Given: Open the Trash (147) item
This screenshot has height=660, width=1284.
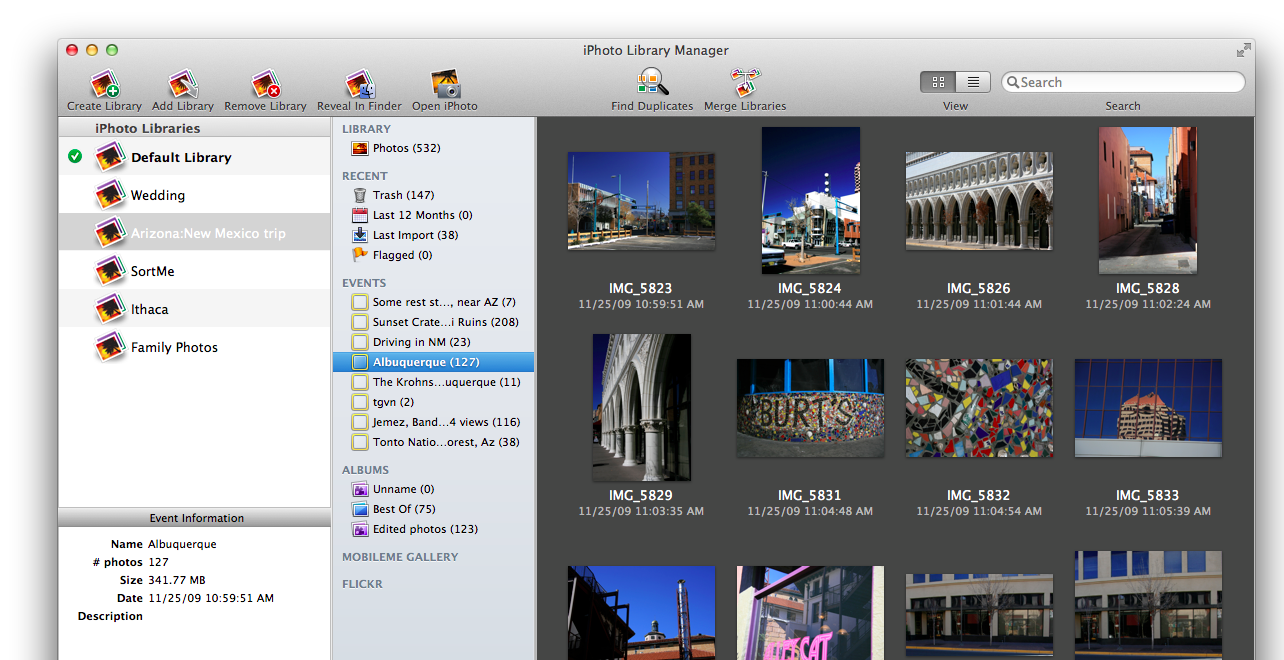Looking at the screenshot, I should pos(402,195).
